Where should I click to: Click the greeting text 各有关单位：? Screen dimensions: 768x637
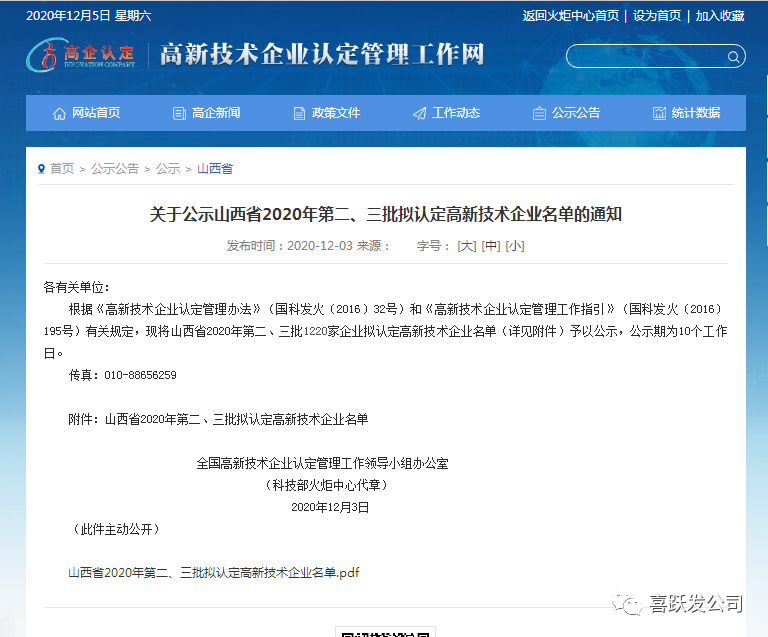76,287
